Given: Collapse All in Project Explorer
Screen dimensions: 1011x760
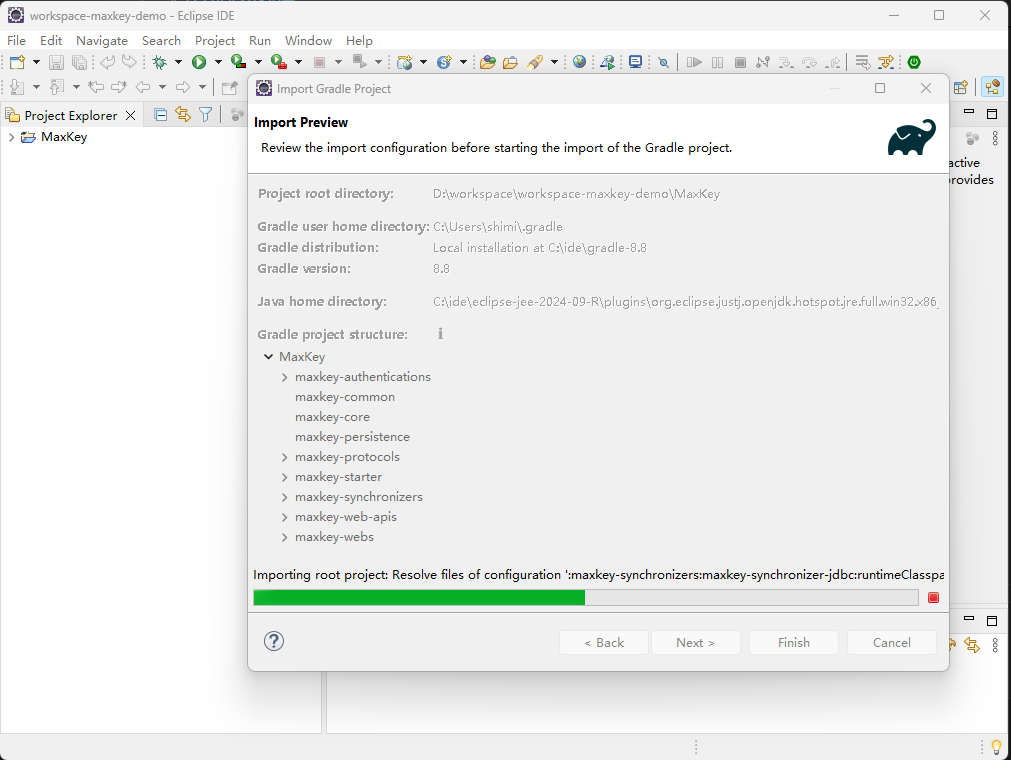Looking at the screenshot, I should [x=161, y=115].
